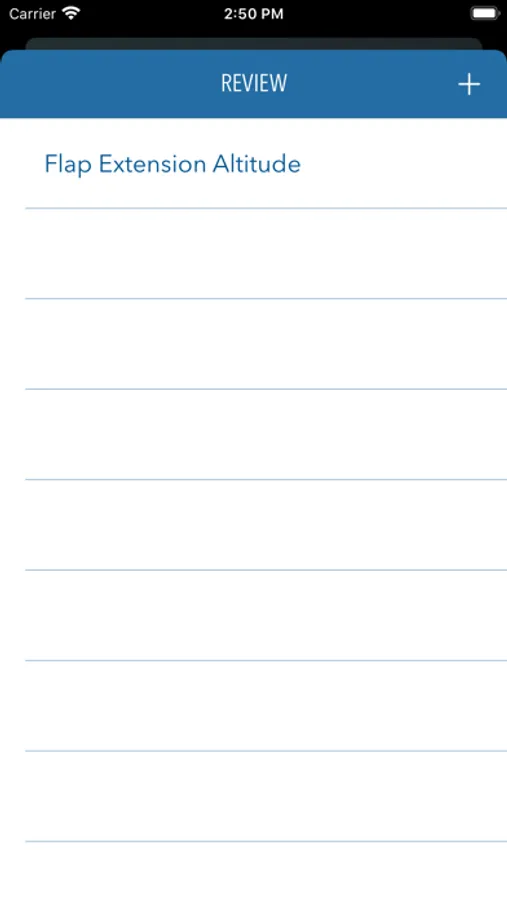
Task: Tap the battery icon in the status bar
Action: [x=485, y=13]
